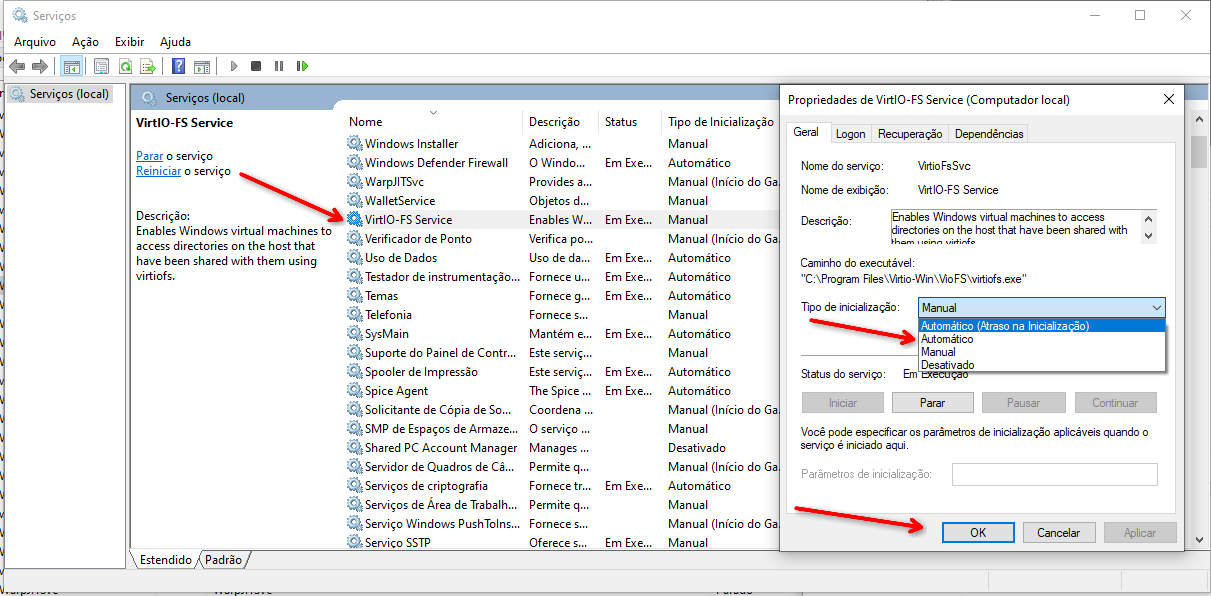Click the Restart Service toolbar icon
This screenshot has height=596, width=1211.
[302, 66]
